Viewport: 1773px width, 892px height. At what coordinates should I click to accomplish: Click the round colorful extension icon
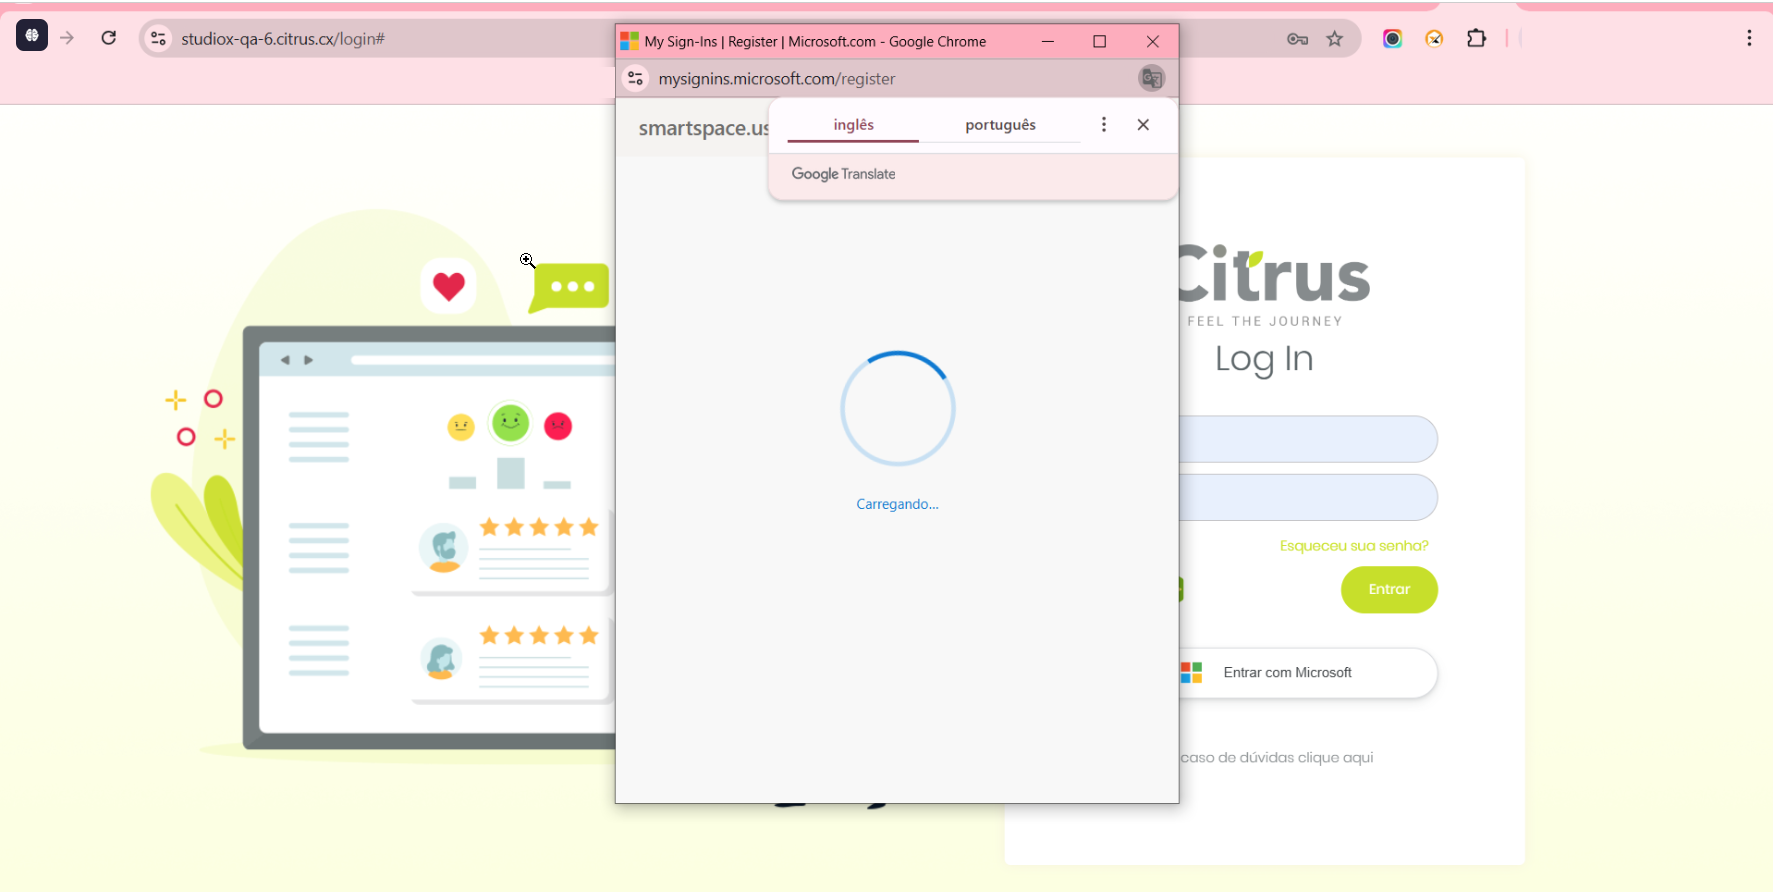(x=1392, y=39)
